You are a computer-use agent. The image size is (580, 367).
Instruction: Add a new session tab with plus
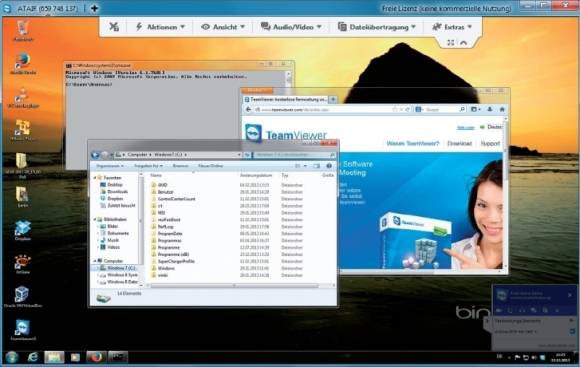(95, 8)
